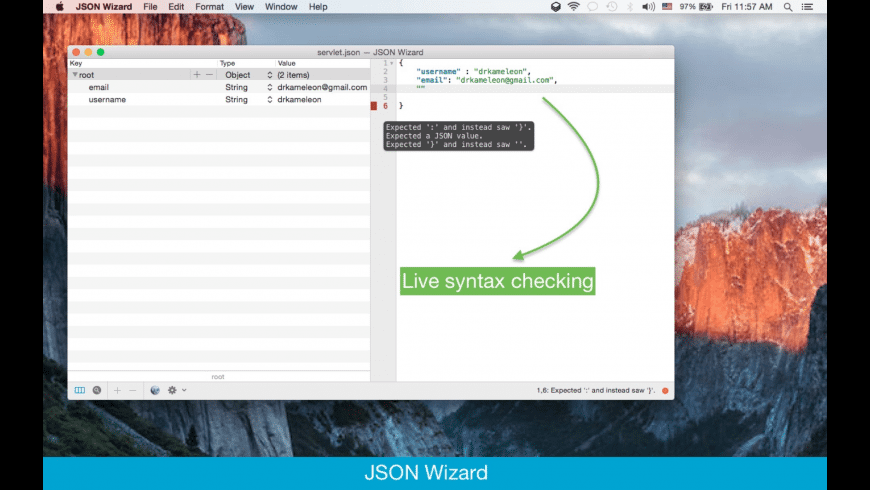This screenshot has height=490, width=870.
Task: Click the drkameleon value in username row
Action: point(299,99)
